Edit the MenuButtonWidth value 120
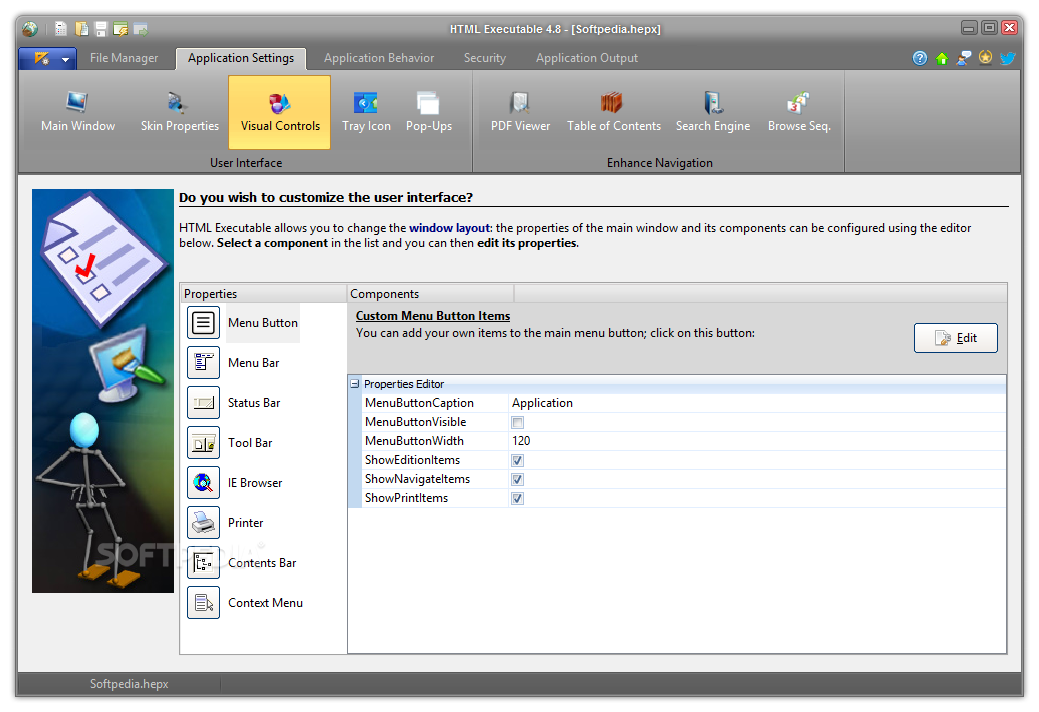 (757, 441)
